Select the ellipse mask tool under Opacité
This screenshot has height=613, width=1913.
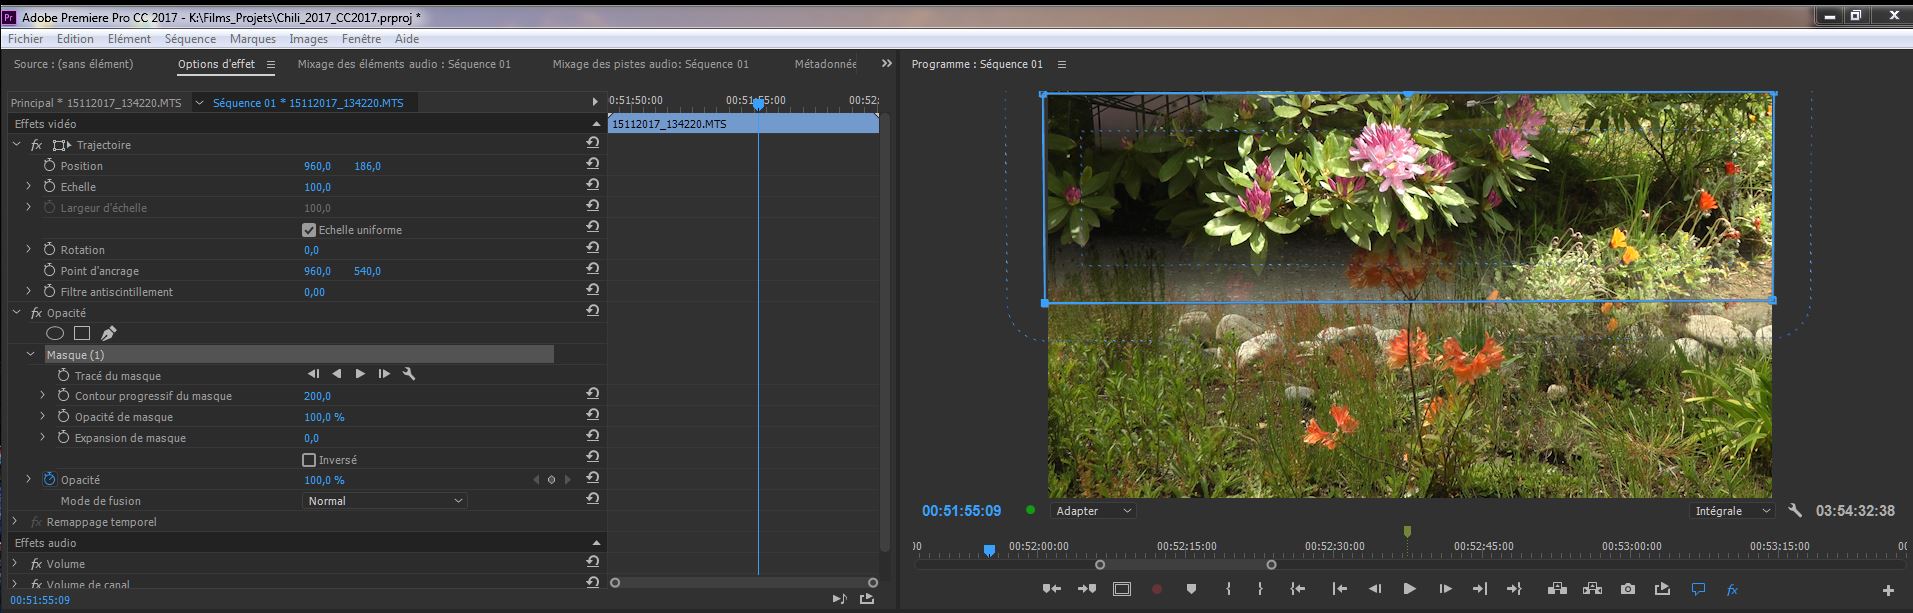[x=55, y=333]
